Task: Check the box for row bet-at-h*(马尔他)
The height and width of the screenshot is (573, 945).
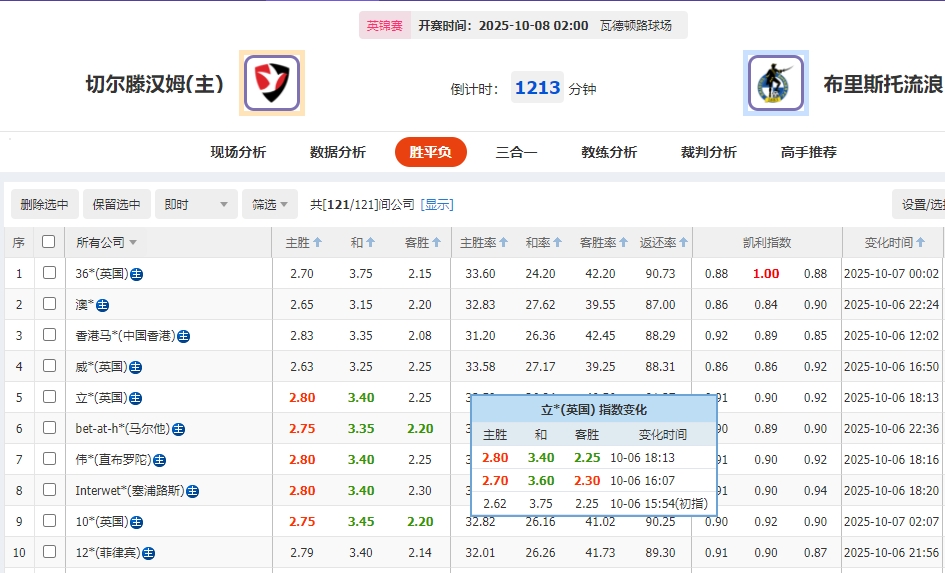Action: tap(49, 428)
